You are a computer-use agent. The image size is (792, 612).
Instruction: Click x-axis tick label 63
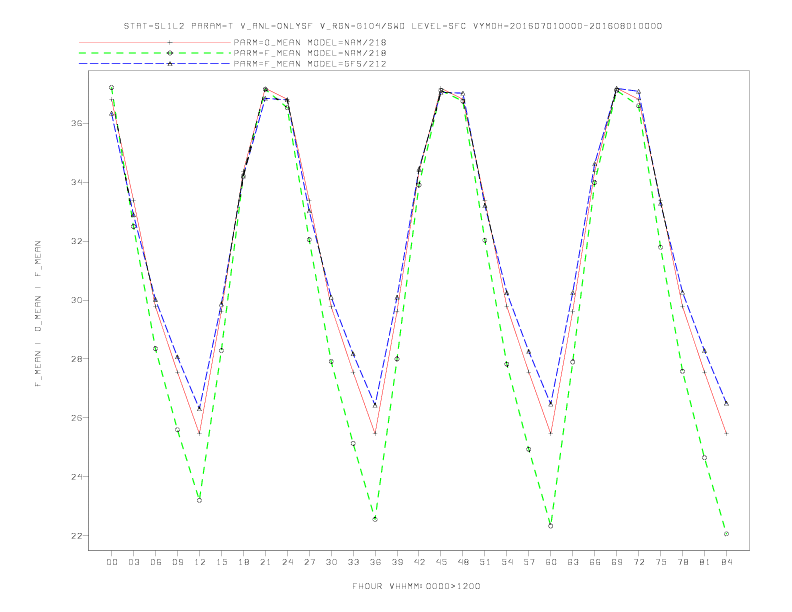(x=573, y=562)
